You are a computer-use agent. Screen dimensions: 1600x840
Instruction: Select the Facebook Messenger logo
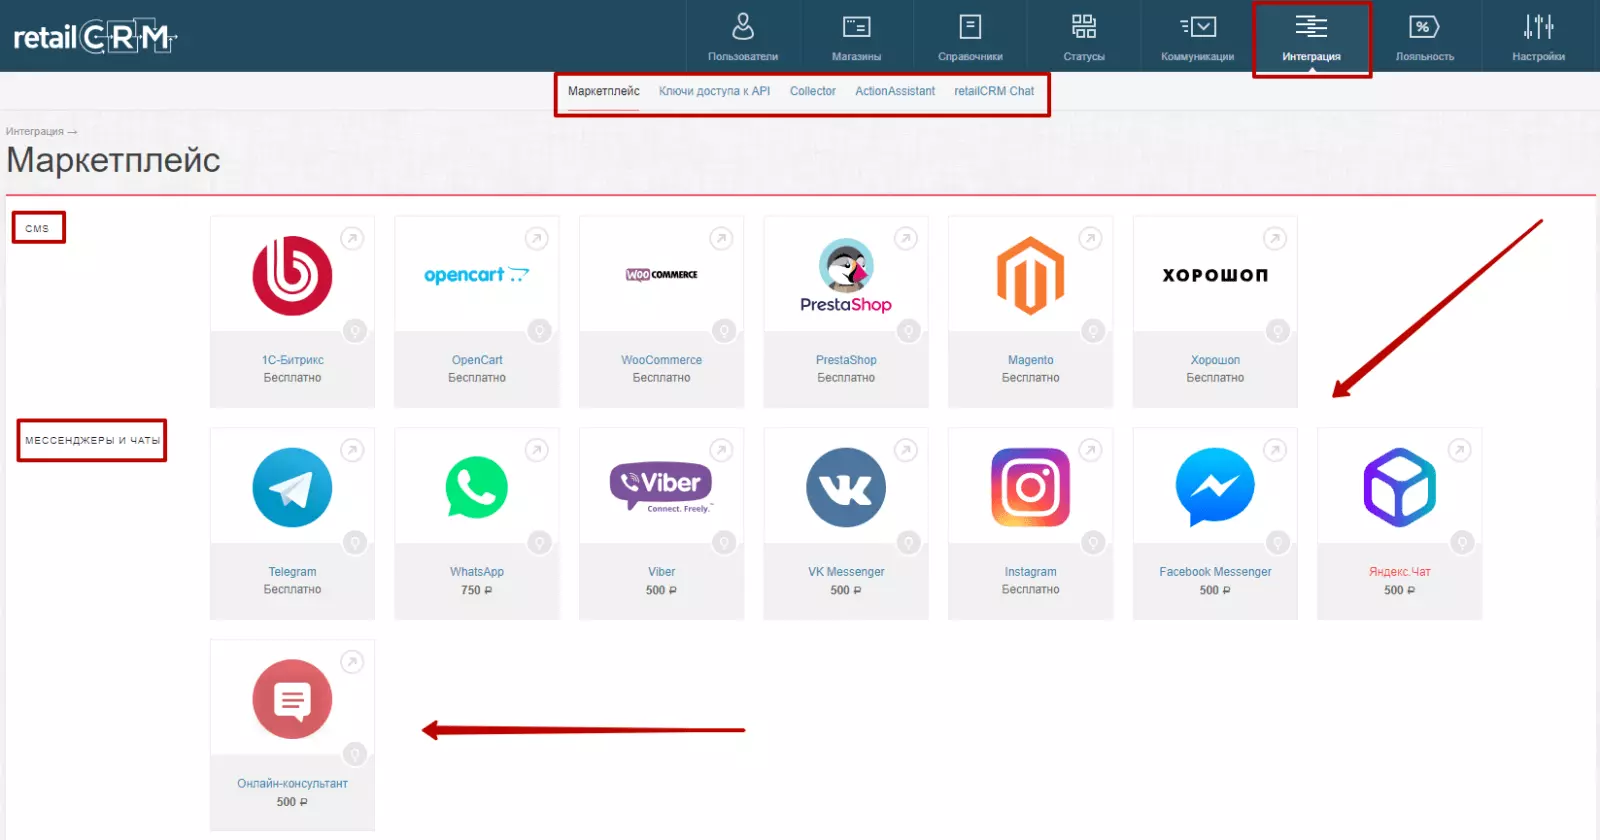1215,487
